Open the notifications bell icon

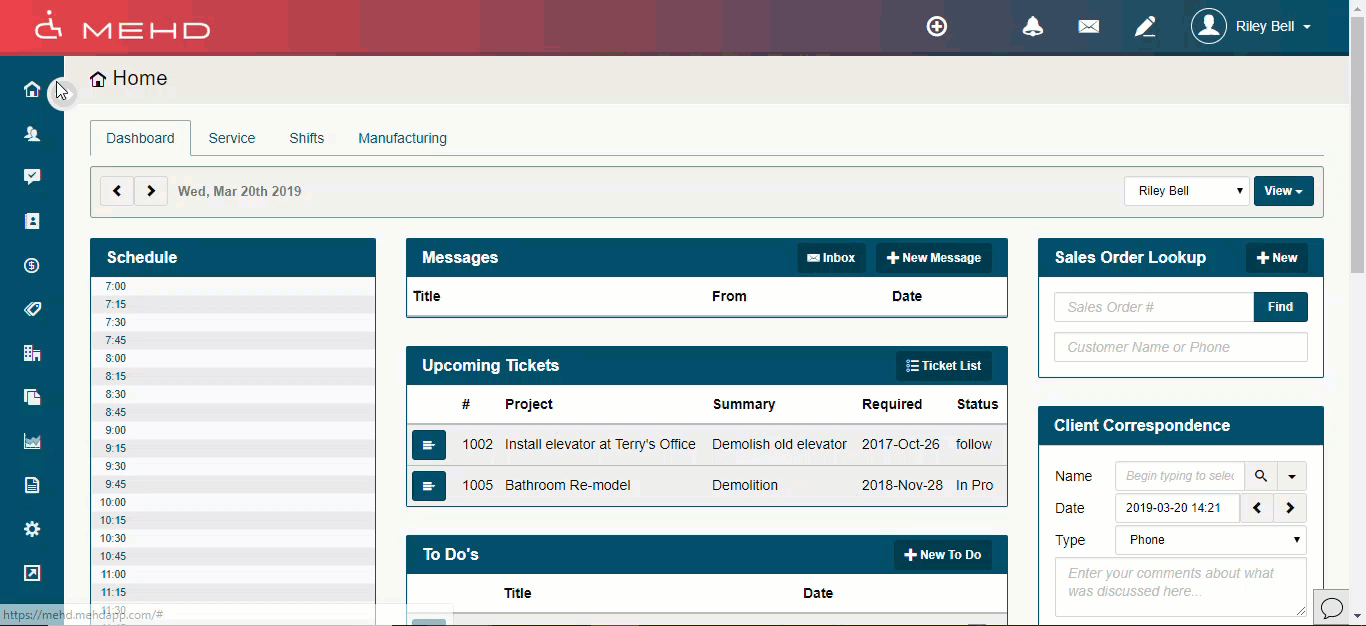pyautogui.click(x=1033, y=27)
